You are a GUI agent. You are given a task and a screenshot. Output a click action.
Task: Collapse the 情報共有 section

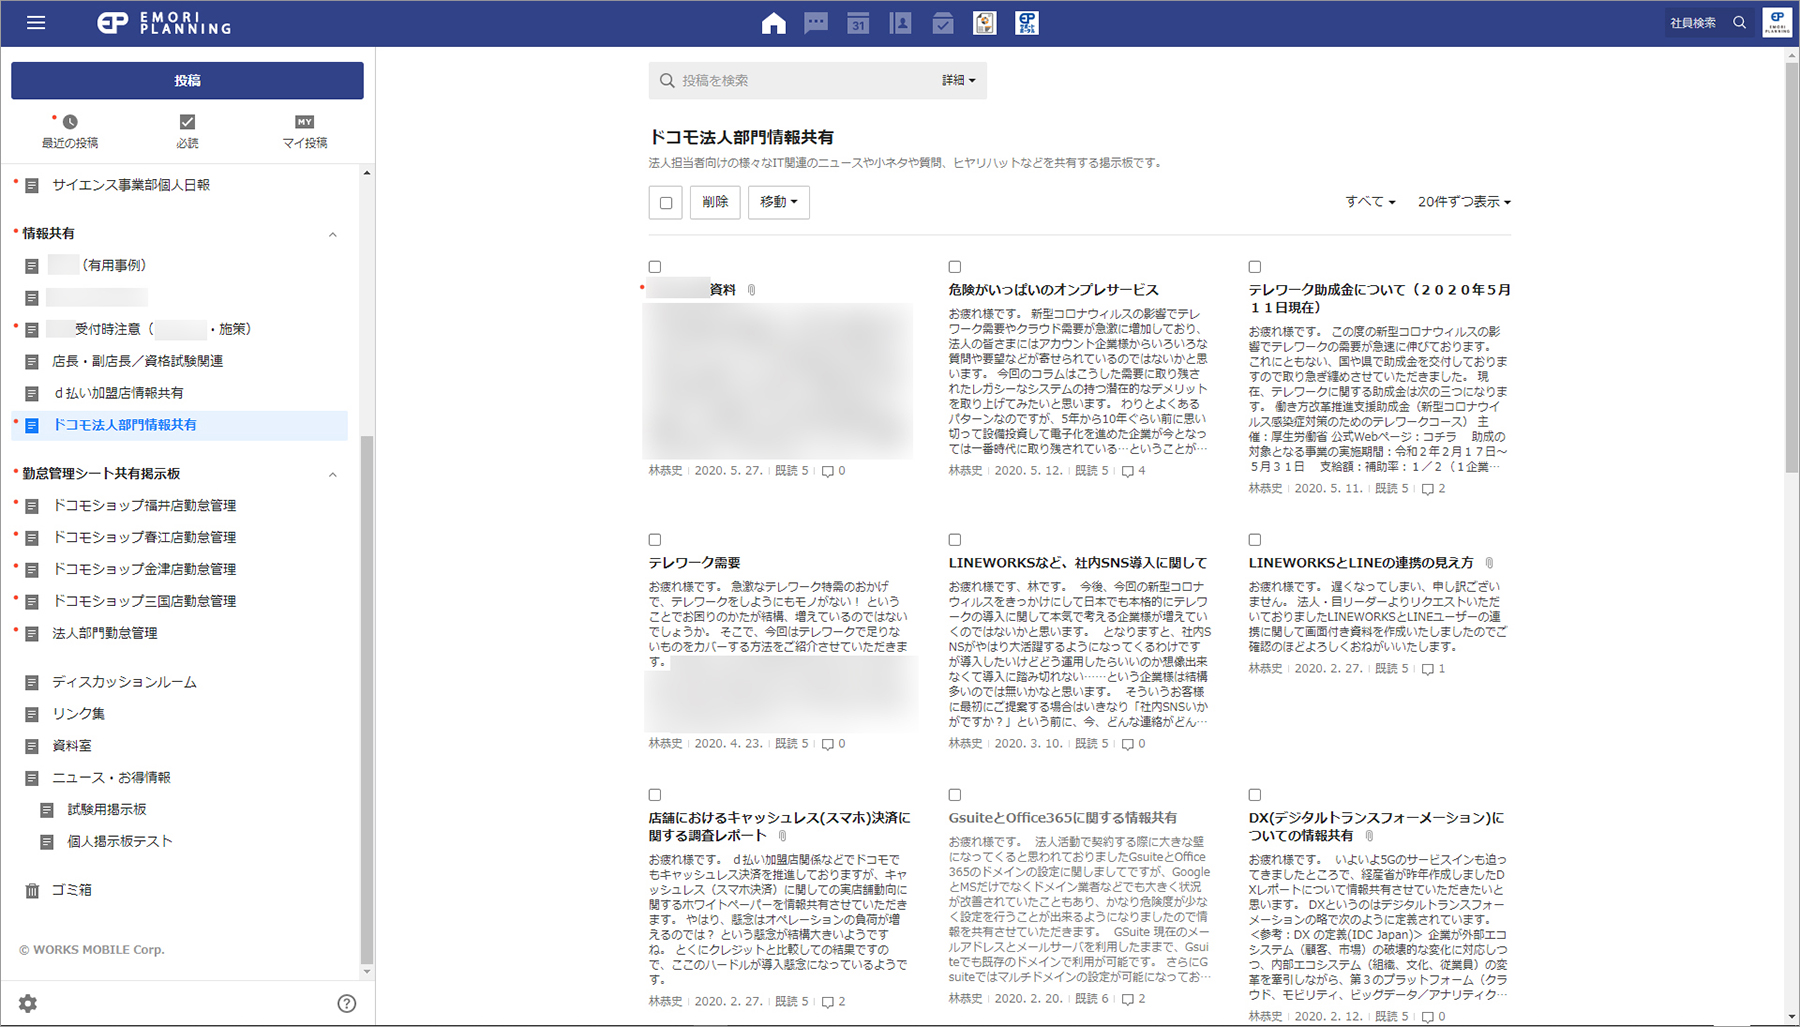coord(333,234)
